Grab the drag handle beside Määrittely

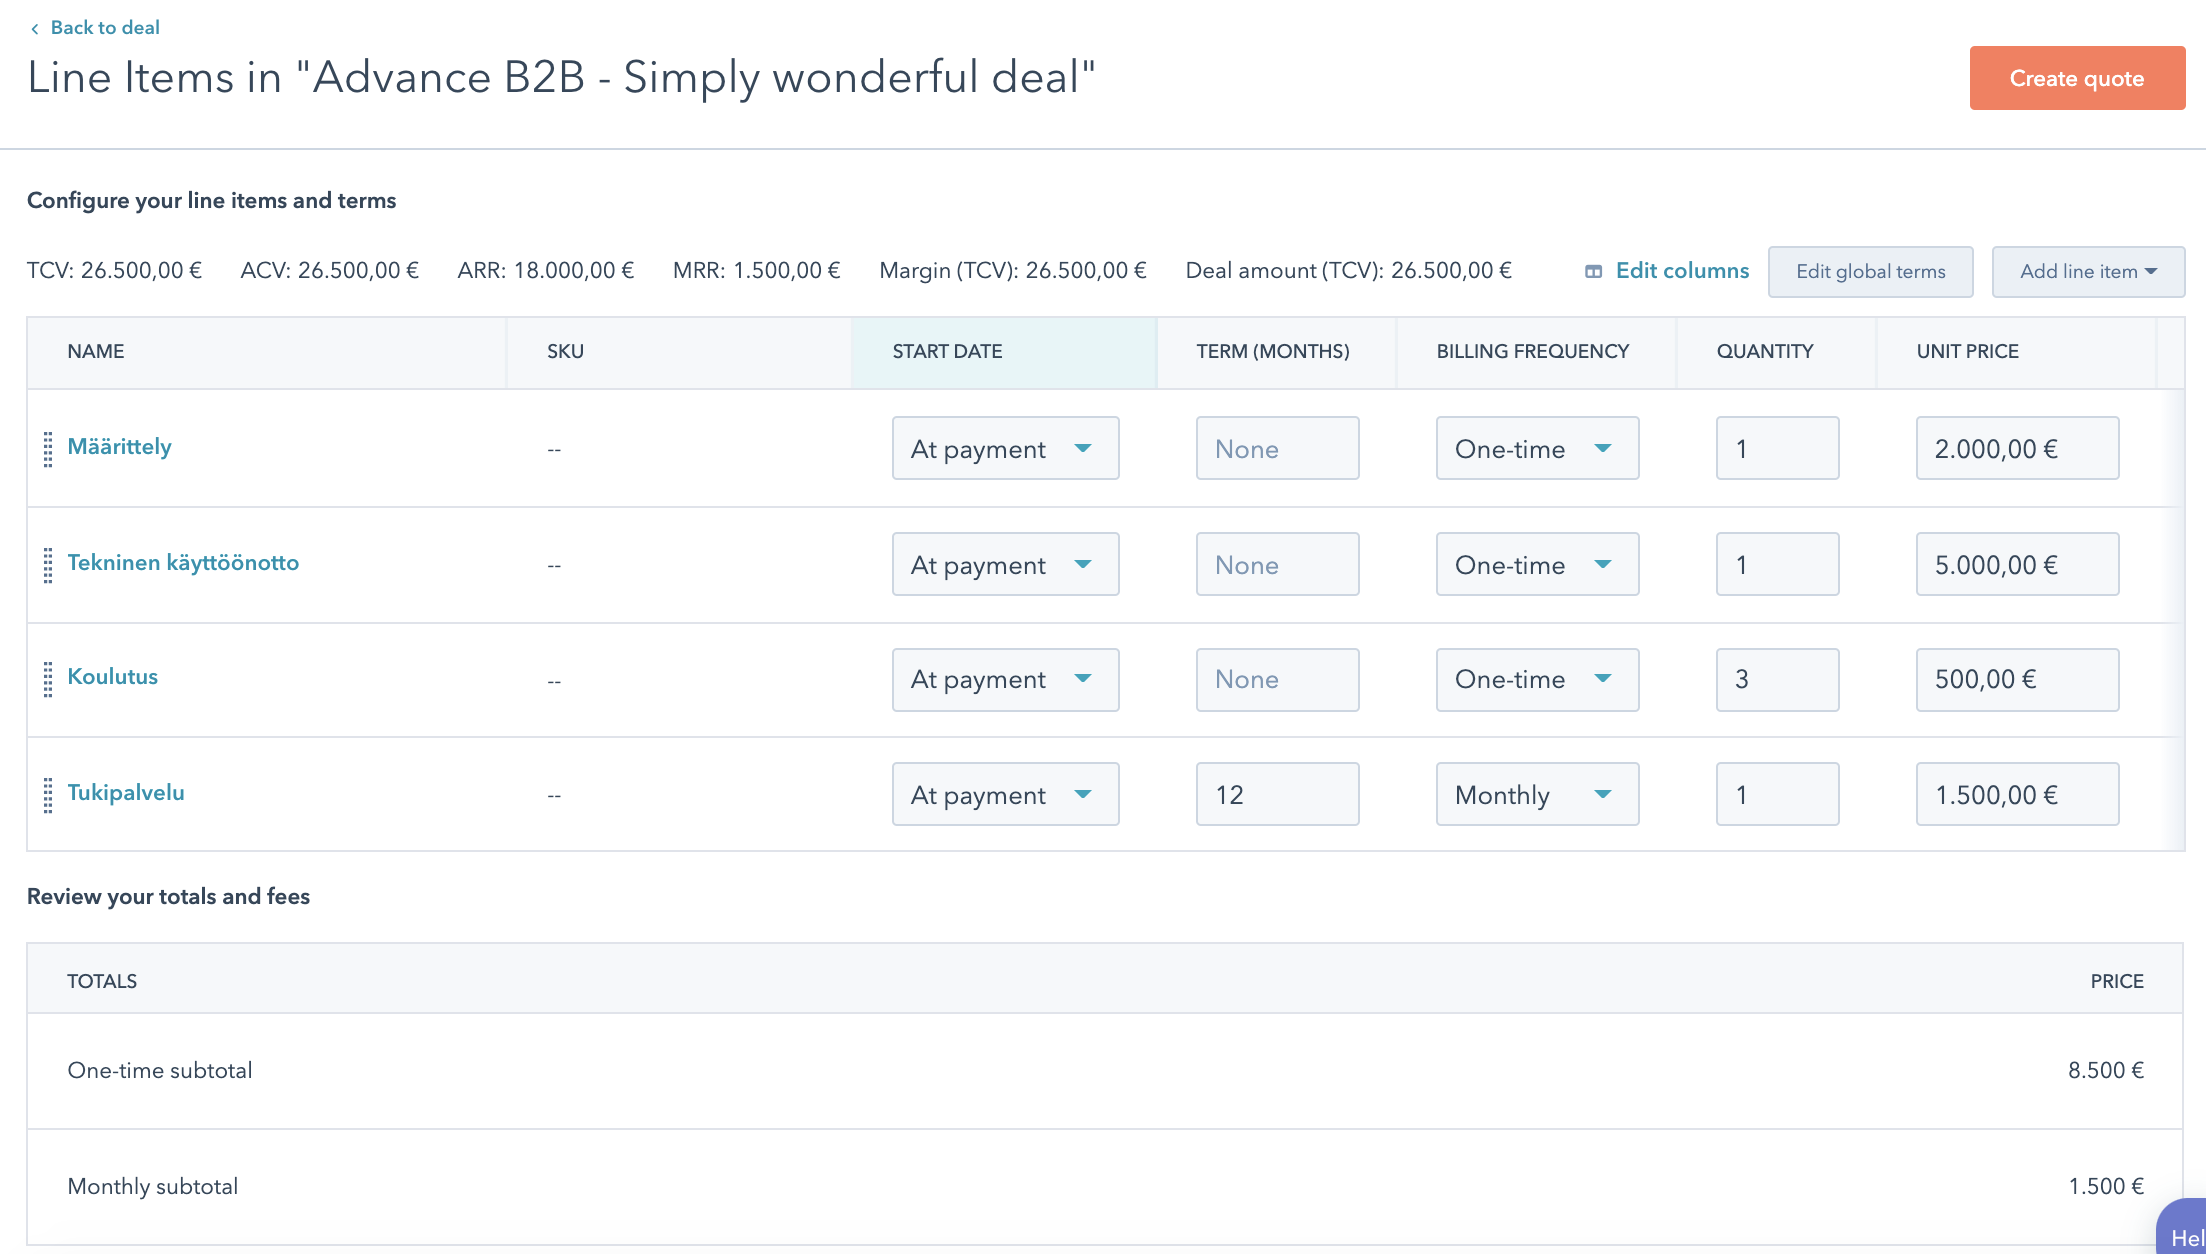coord(47,448)
